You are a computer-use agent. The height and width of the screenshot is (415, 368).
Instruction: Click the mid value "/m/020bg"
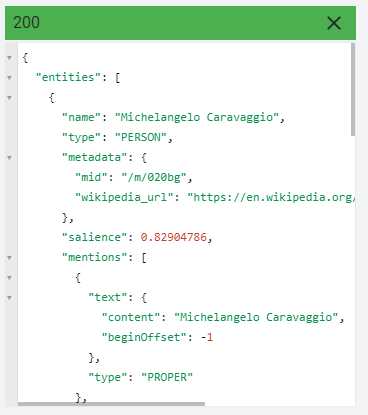click(154, 177)
